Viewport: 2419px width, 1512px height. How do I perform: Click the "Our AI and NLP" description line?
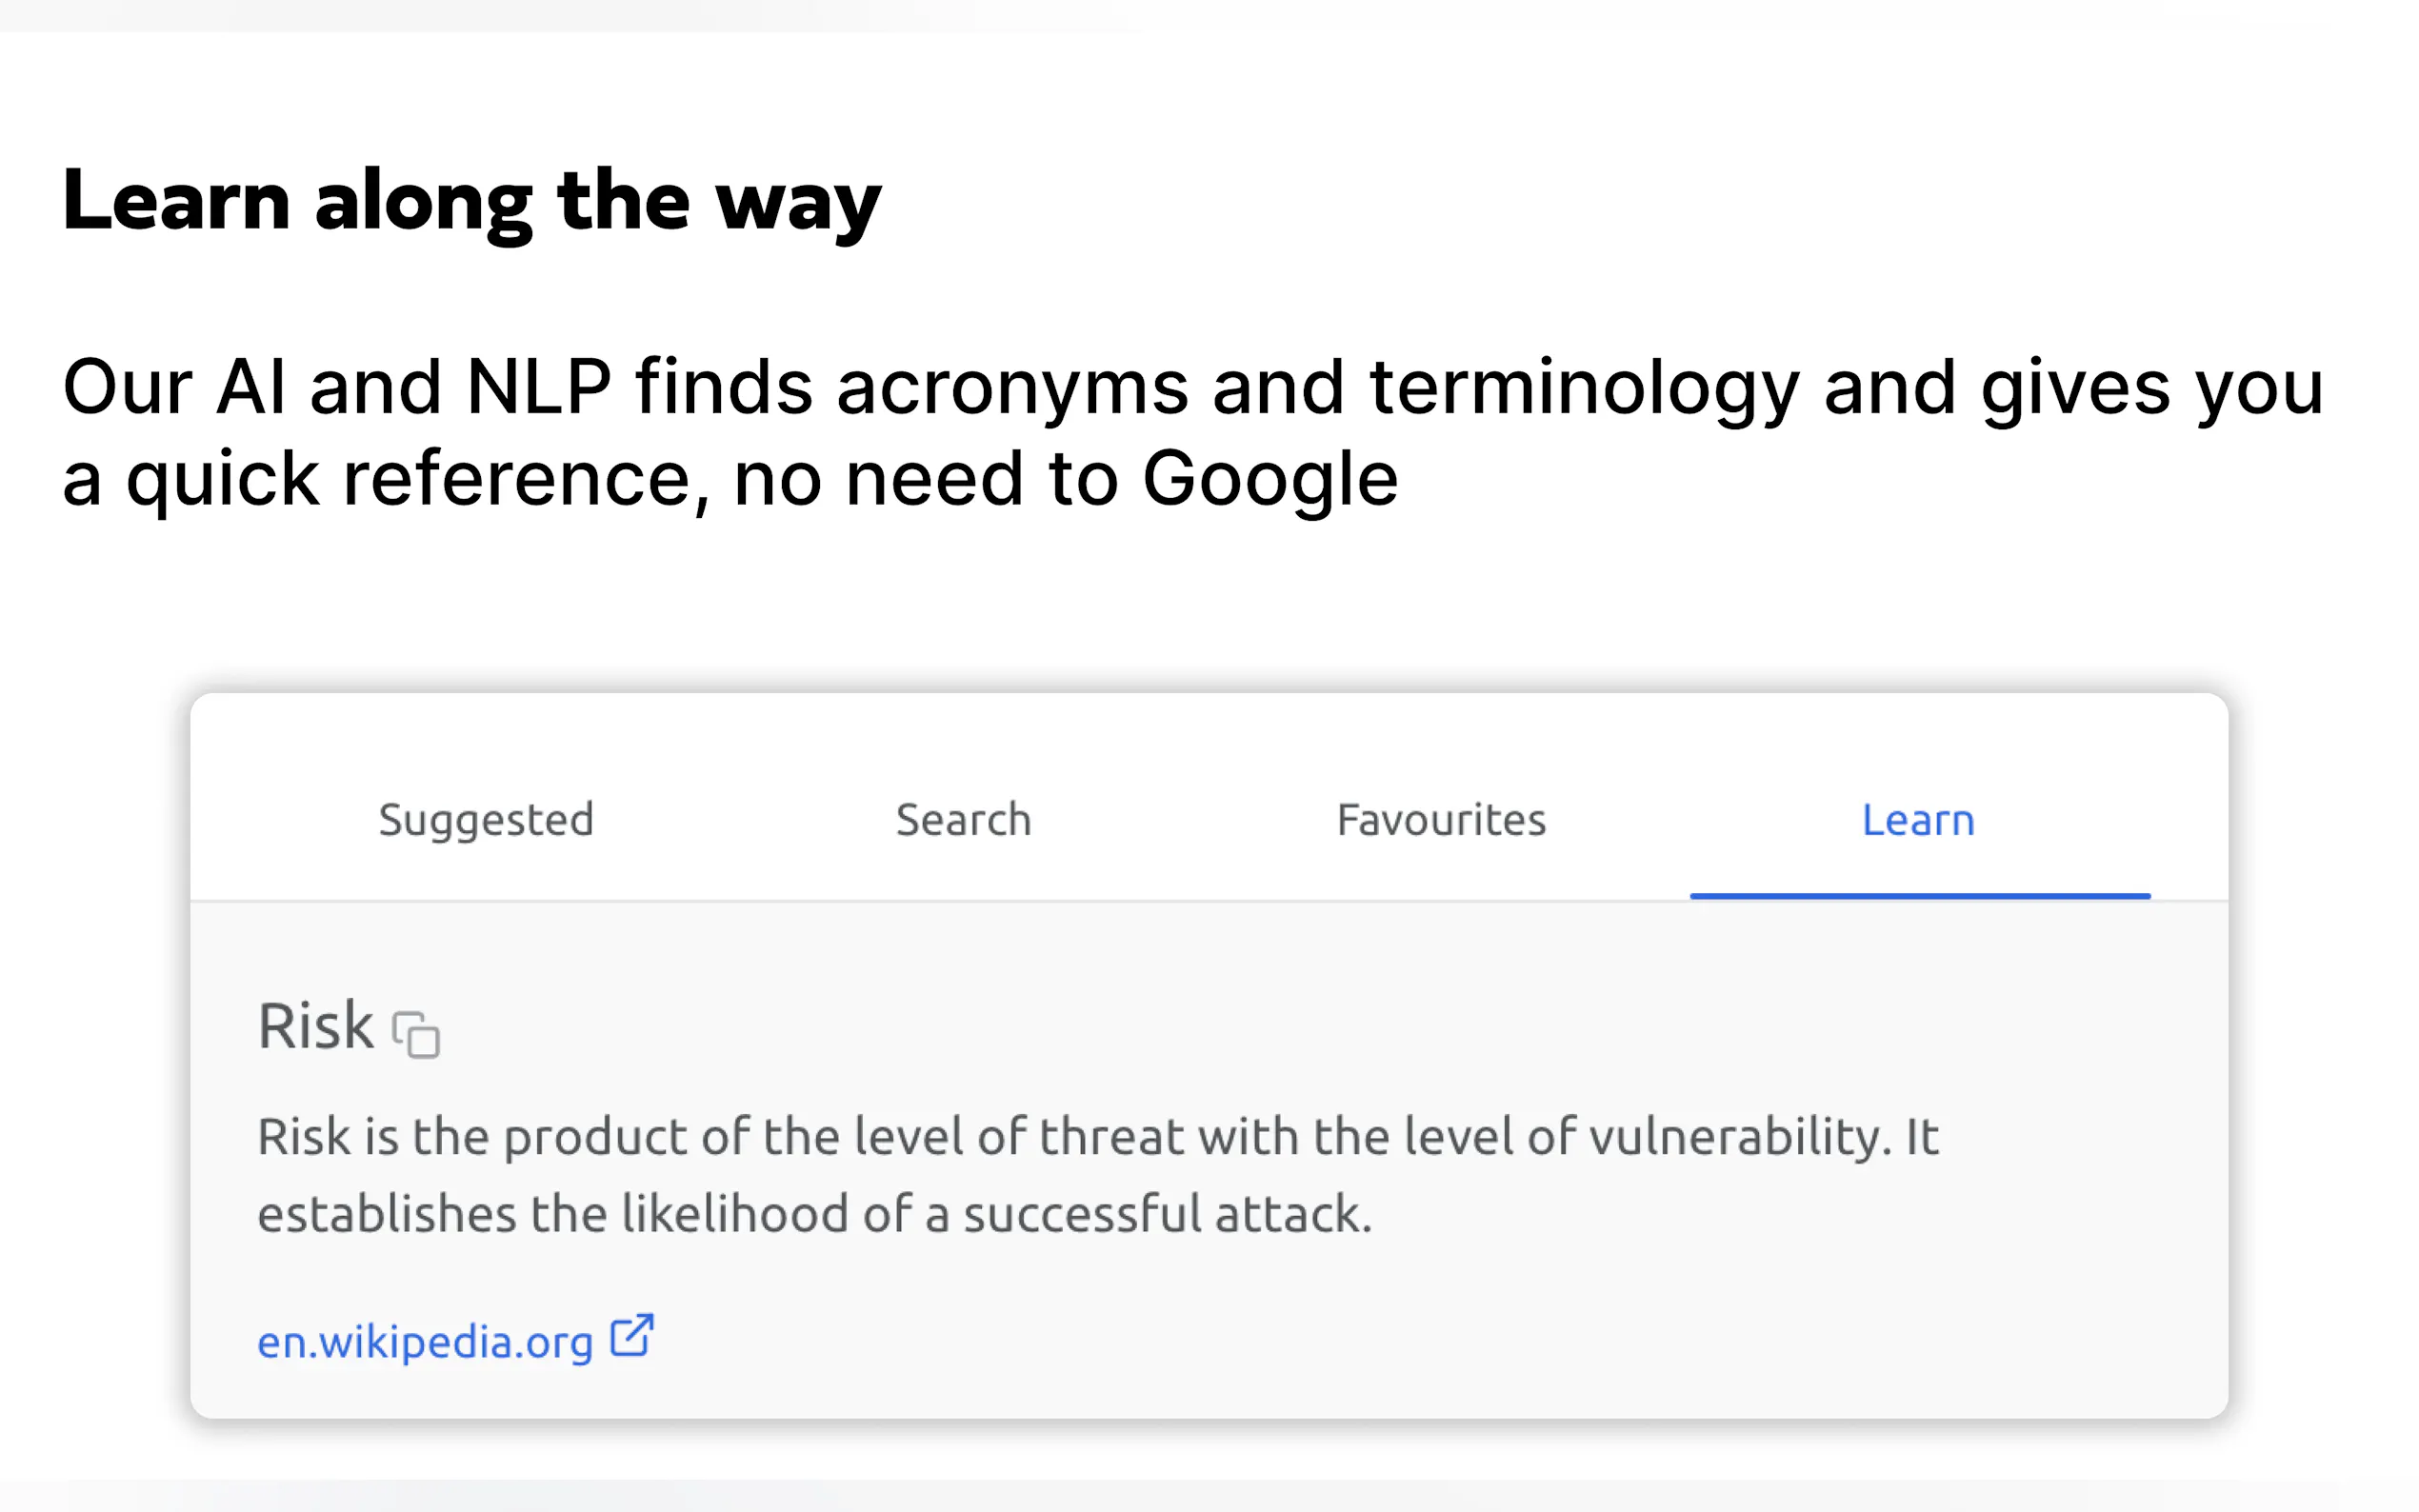pos(1192,387)
